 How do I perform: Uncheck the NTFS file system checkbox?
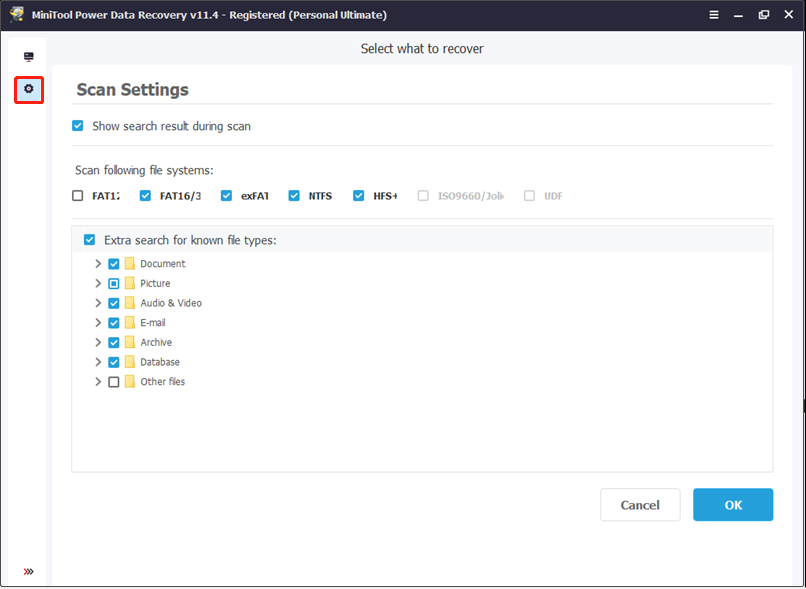click(294, 196)
